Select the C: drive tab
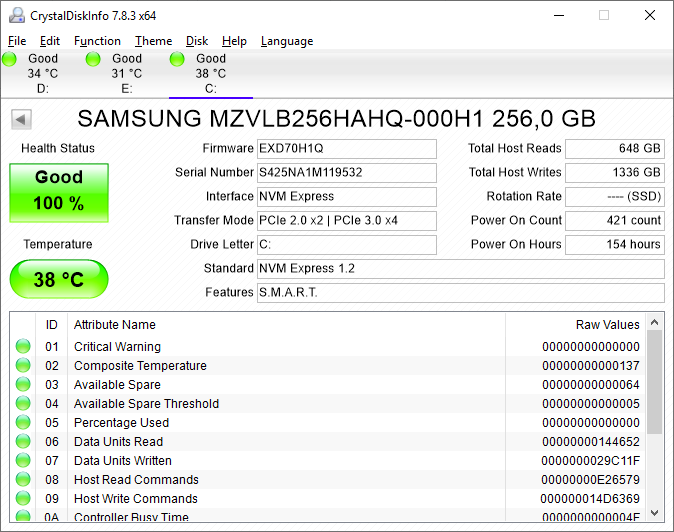Image resolution: width=674 pixels, height=532 pixels. 211,73
